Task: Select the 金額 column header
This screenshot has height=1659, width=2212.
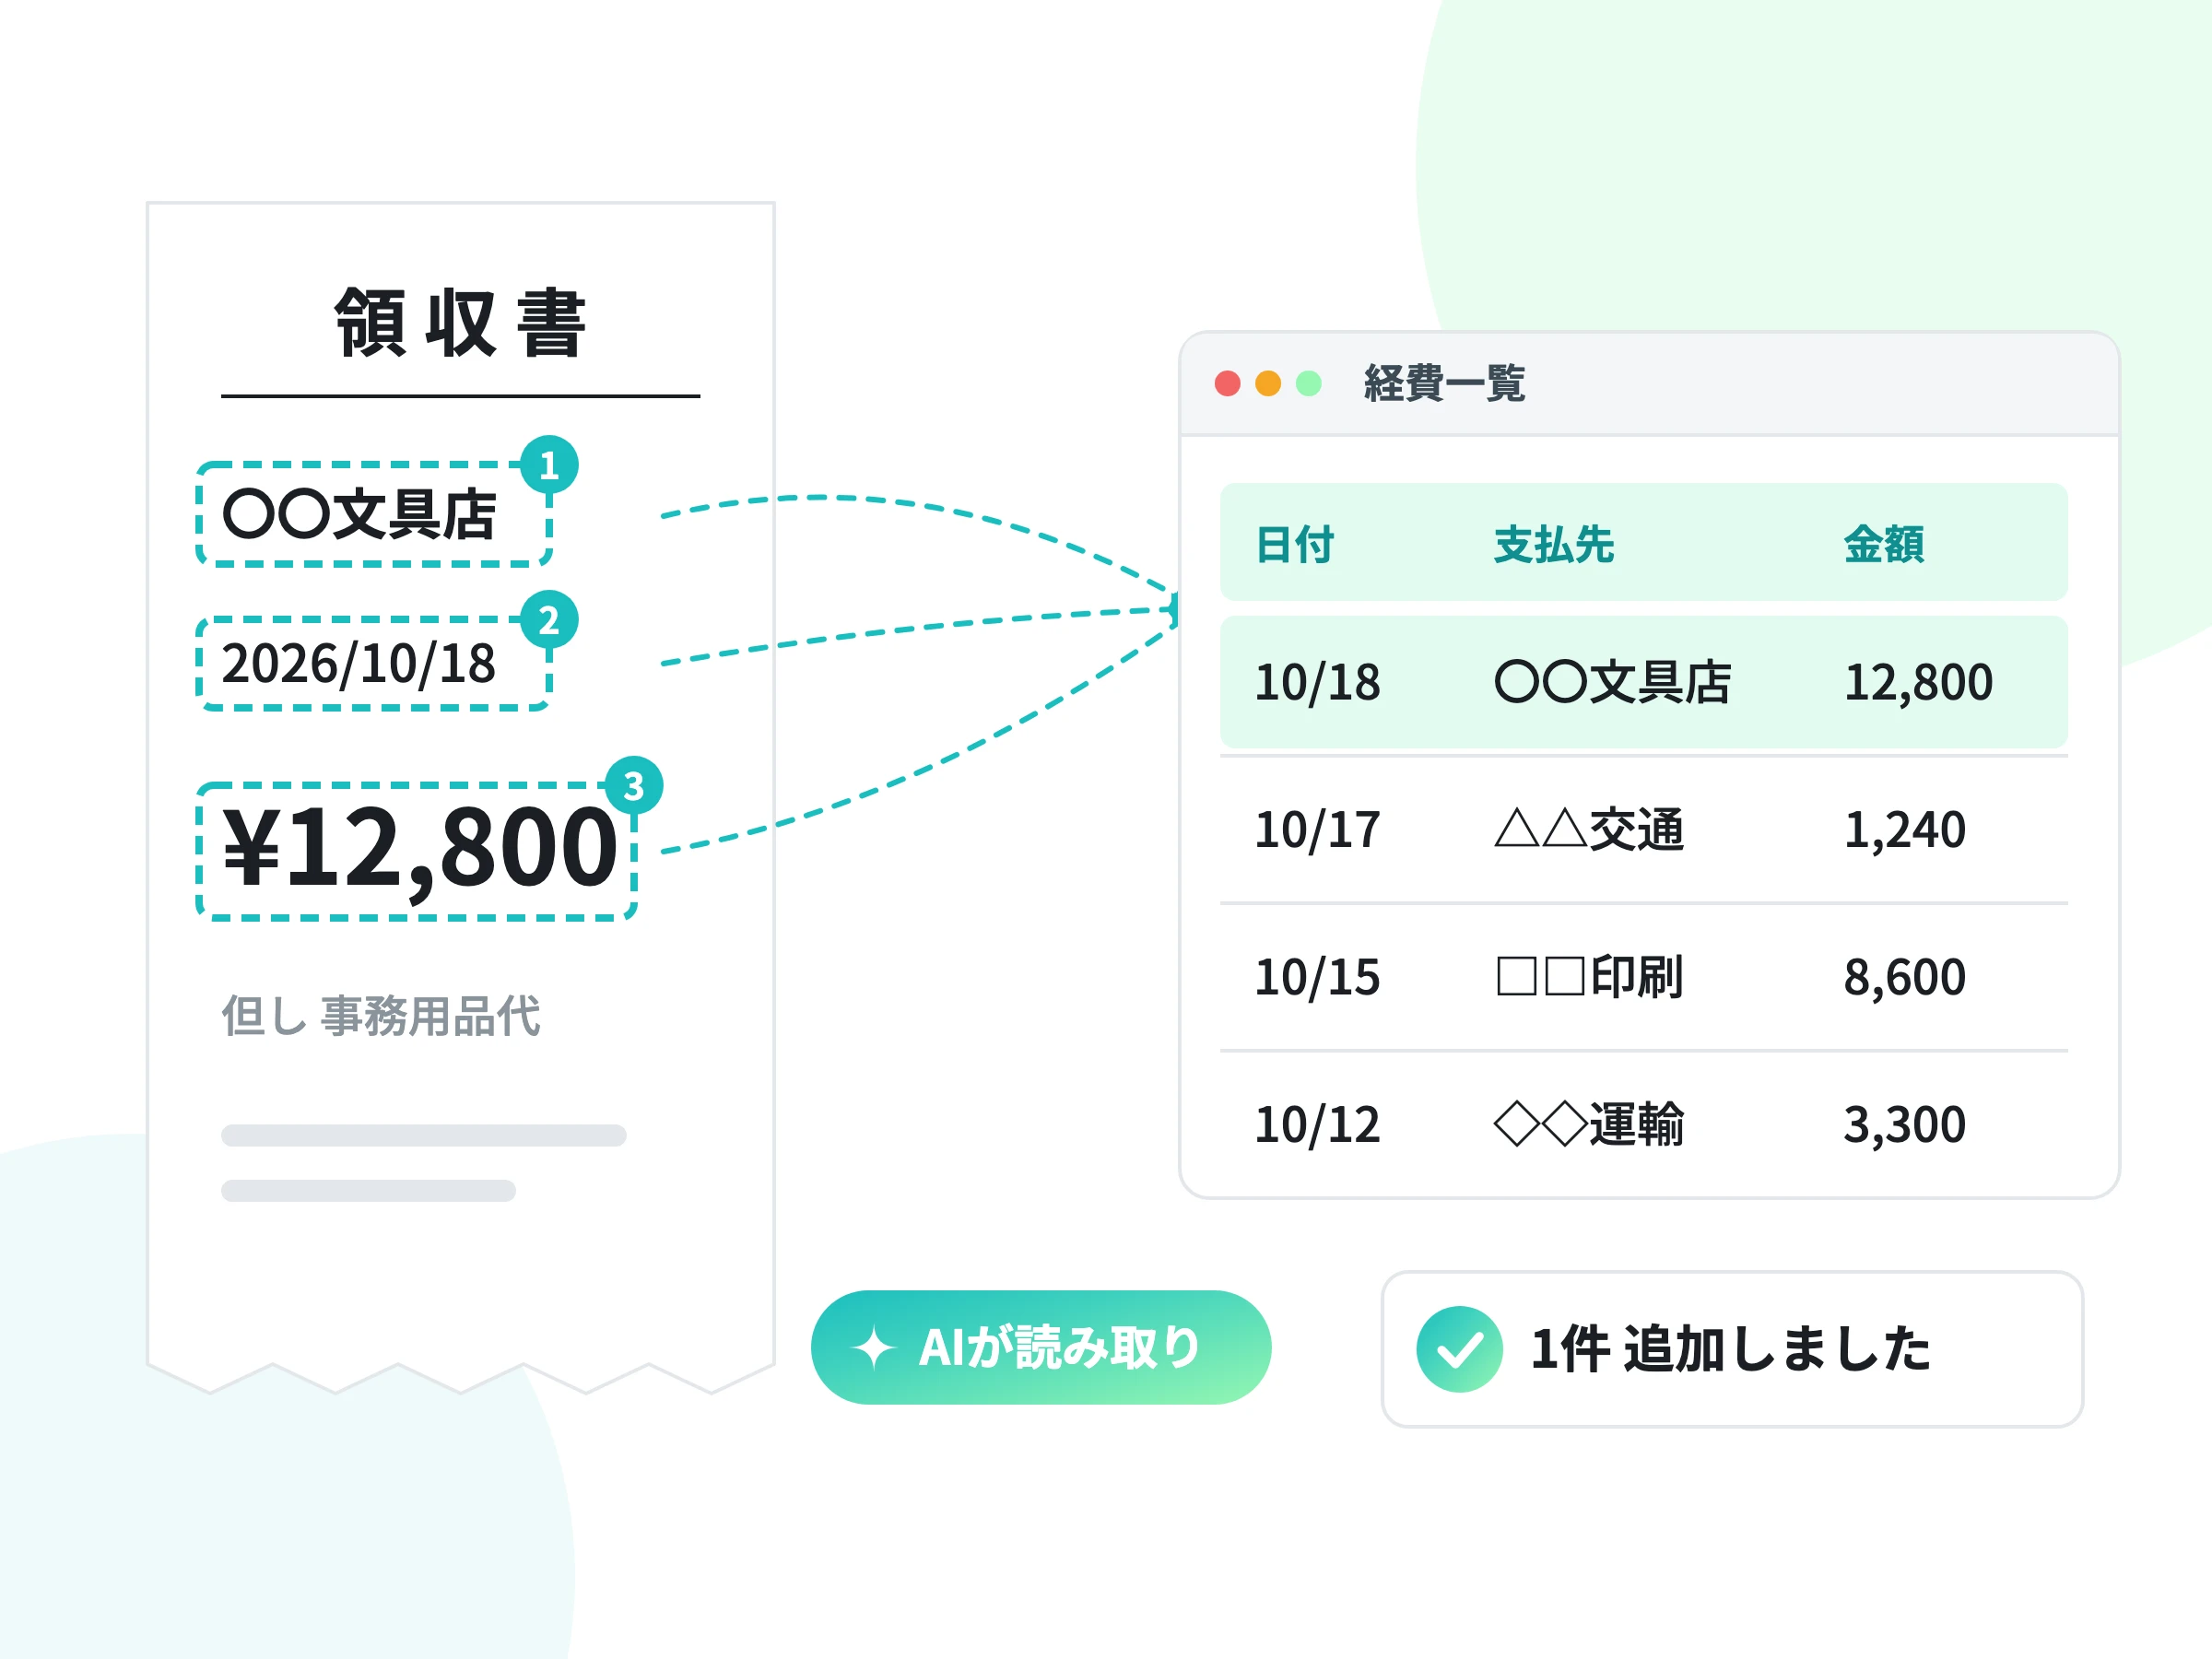Action: pyautogui.click(x=1884, y=545)
